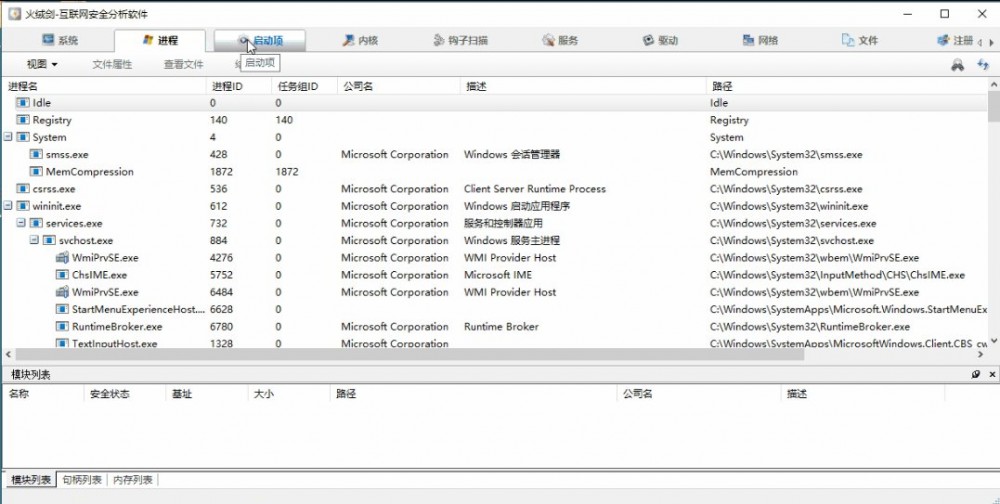This screenshot has height=504, width=1000.
Task: Select the Registry process icon
Action: (x=23, y=120)
